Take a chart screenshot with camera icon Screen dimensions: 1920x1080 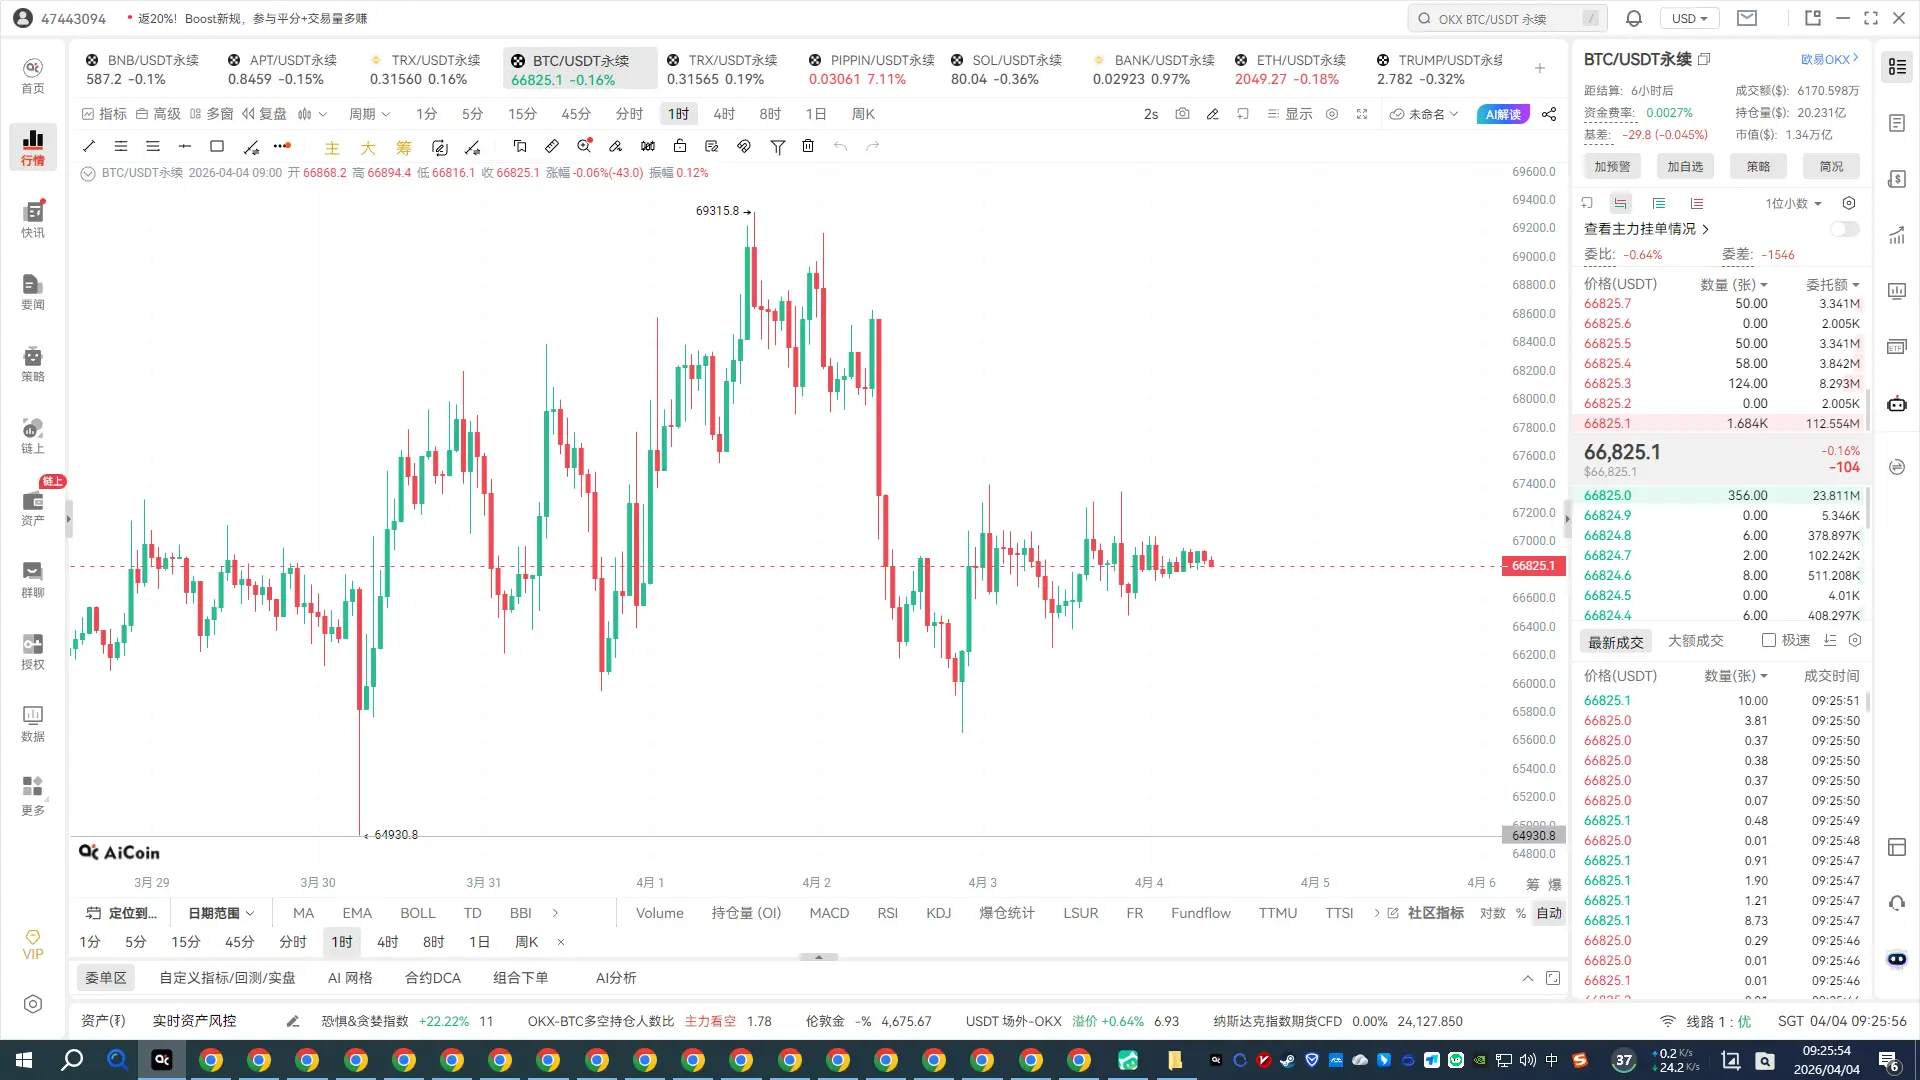click(1182, 114)
